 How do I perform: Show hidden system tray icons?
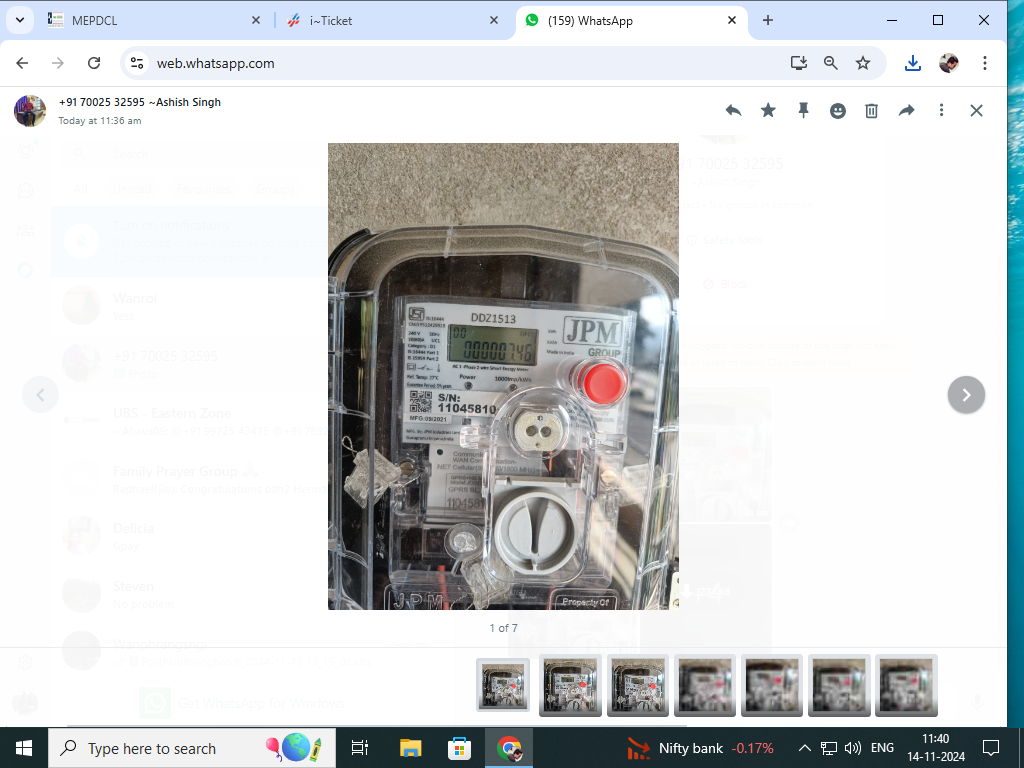point(805,748)
